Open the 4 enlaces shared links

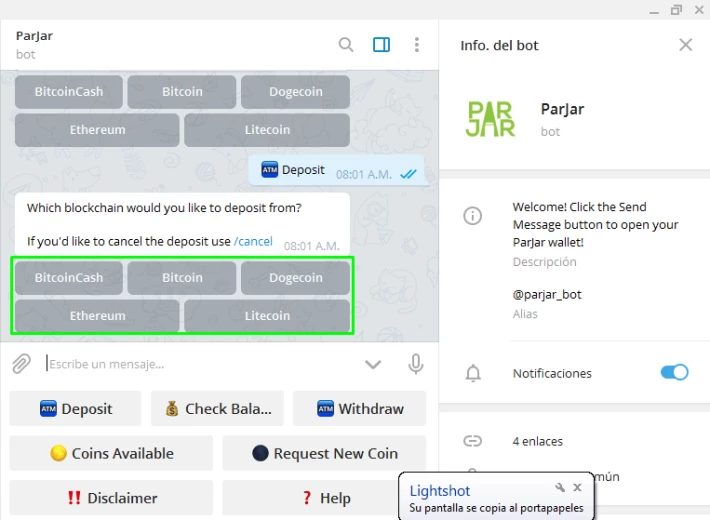(537, 441)
